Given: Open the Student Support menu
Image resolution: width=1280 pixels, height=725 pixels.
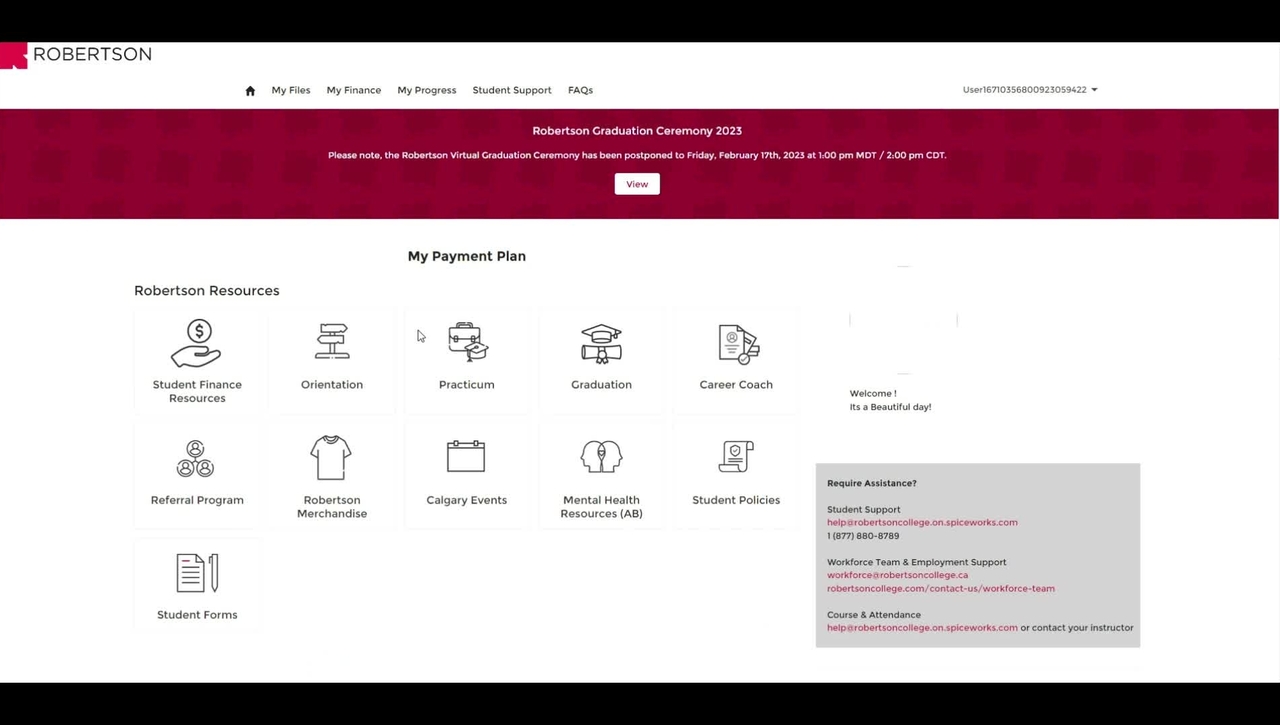Looking at the screenshot, I should coord(512,90).
